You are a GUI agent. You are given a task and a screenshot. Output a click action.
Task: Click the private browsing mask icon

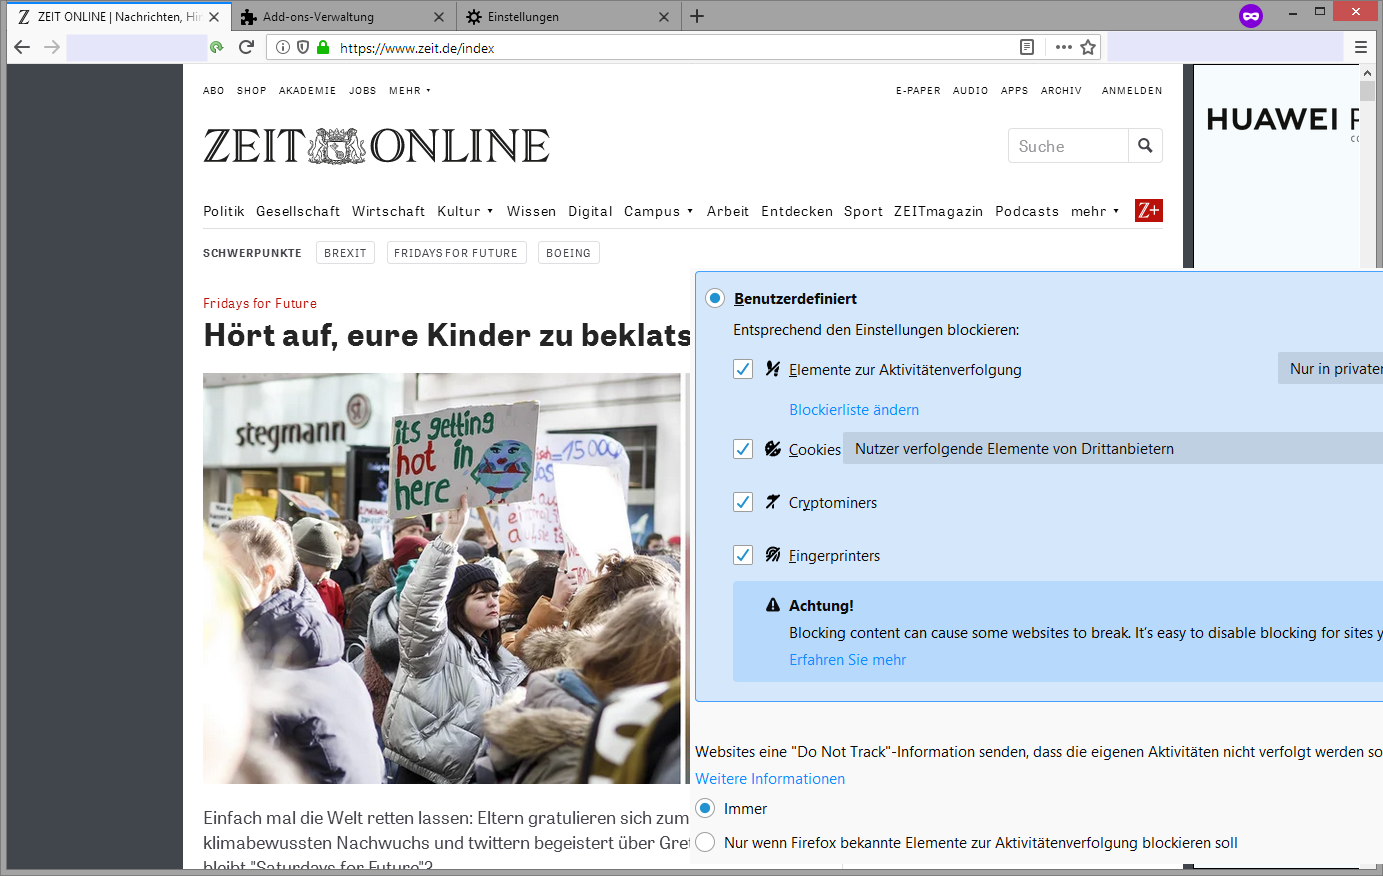point(1251,16)
